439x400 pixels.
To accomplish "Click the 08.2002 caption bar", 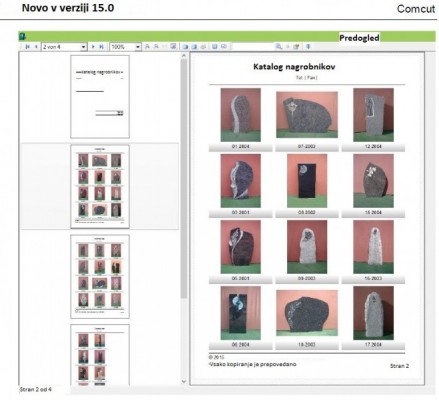I will [x=307, y=213].
